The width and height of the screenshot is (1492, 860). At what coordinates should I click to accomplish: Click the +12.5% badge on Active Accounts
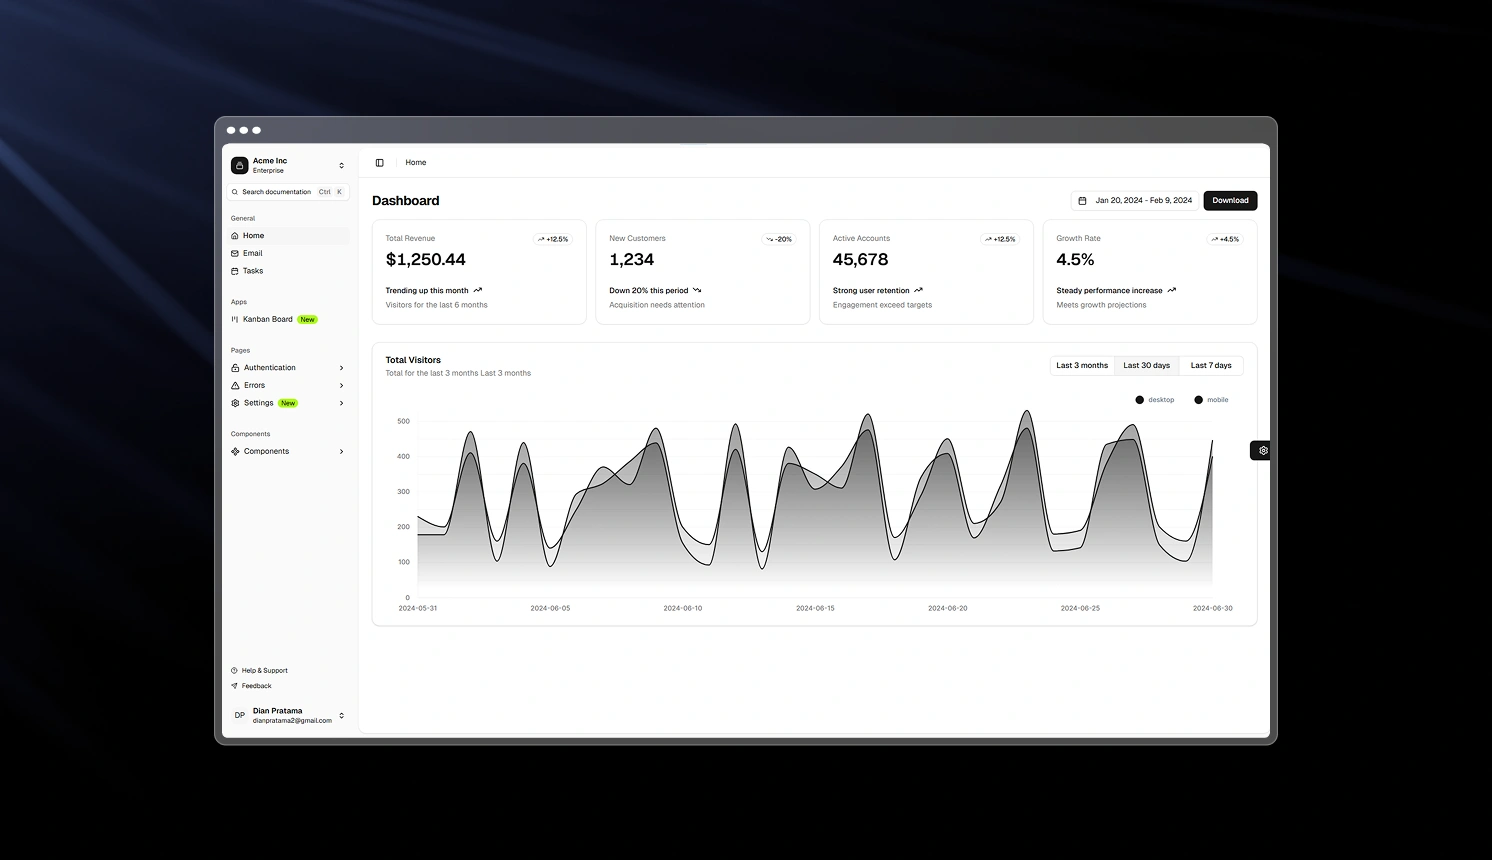[x=999, y=239]
